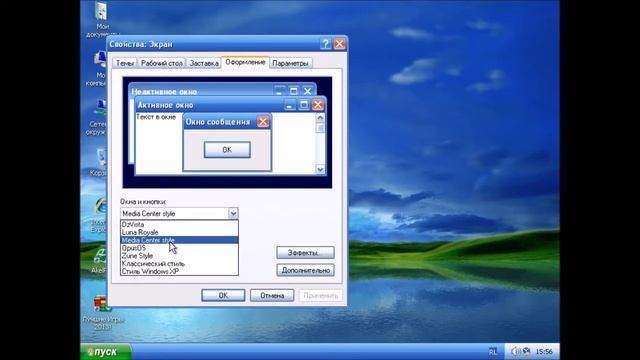Go to the Параметры tab

[x=290, y=63]
